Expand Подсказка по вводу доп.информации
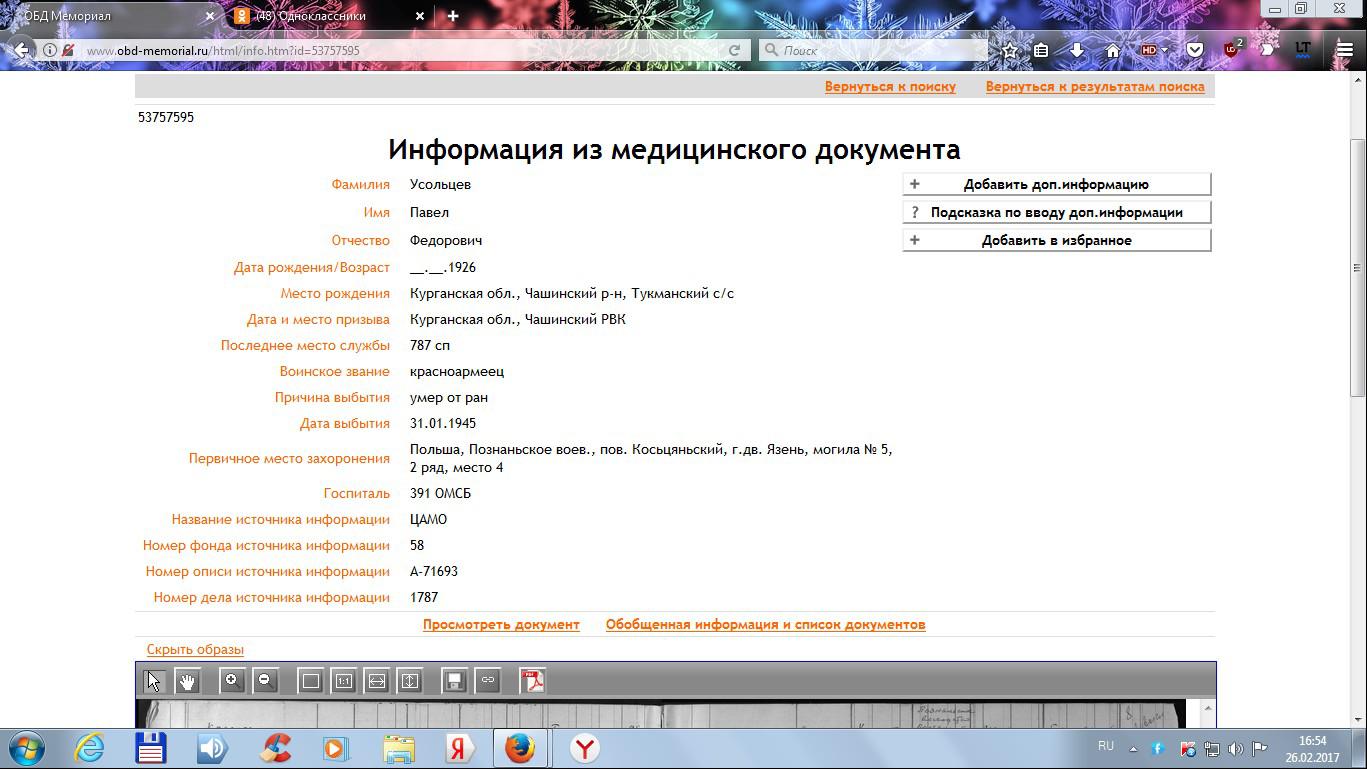The height and width of the screenshot is (769, 1367). point(1056,212)
